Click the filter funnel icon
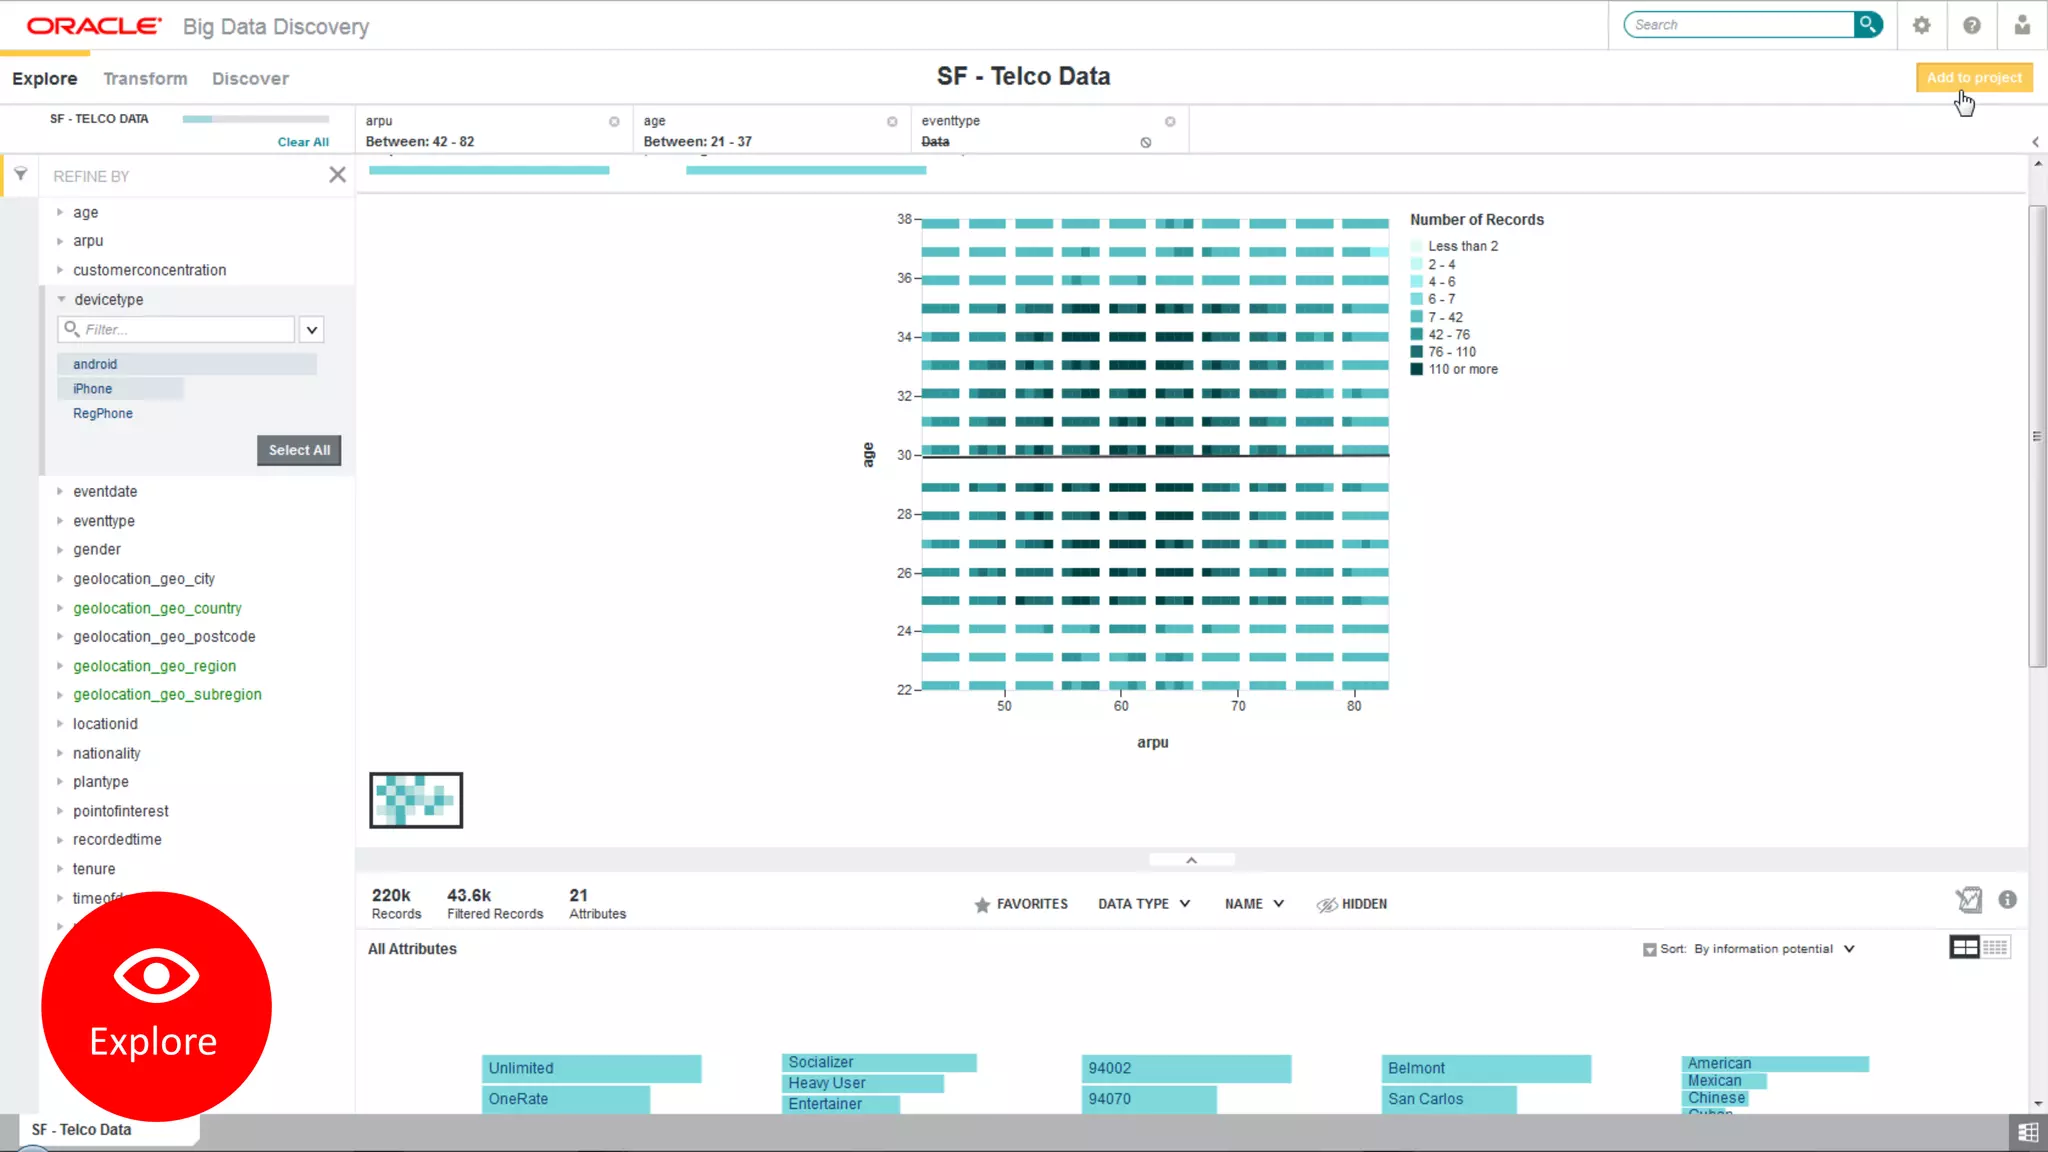This screenshot has width=2048, height=1152. [x=20, y=174]
